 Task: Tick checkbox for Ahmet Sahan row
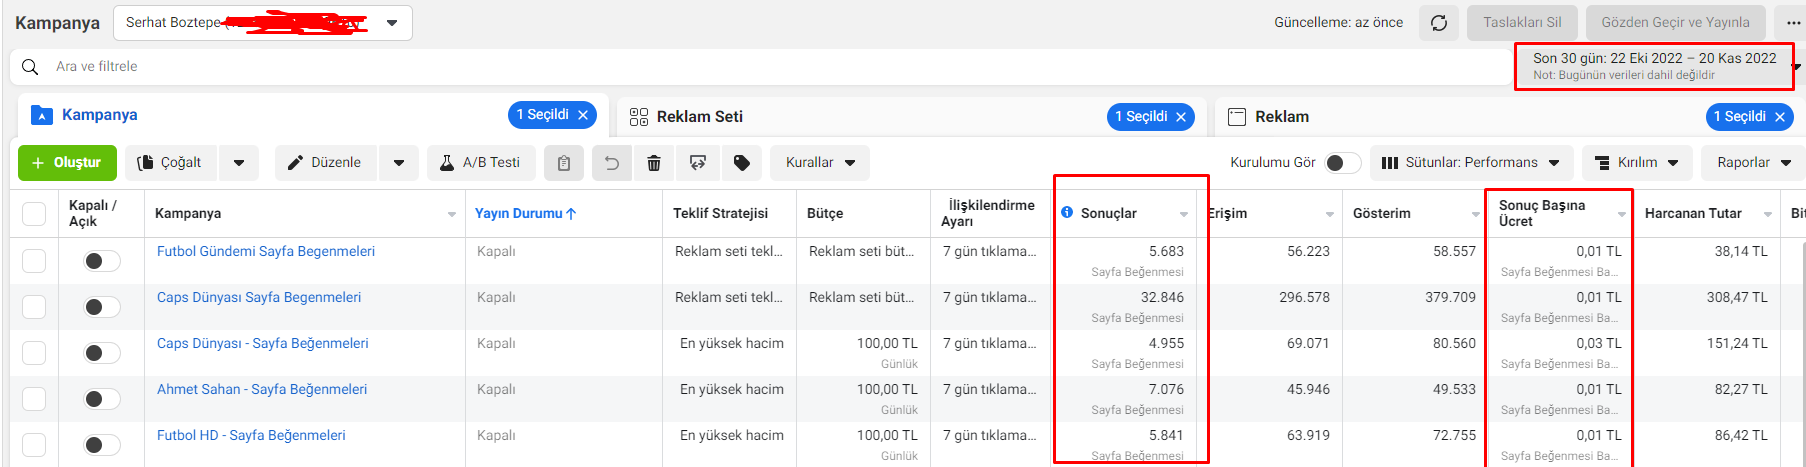(34, 399)
